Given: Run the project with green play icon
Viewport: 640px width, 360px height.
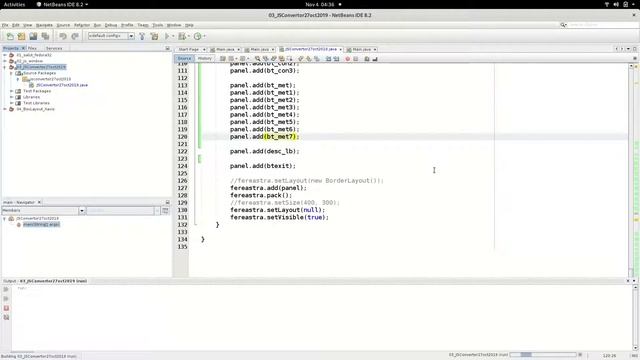Looking at the screenshot, I should point(167,36).
